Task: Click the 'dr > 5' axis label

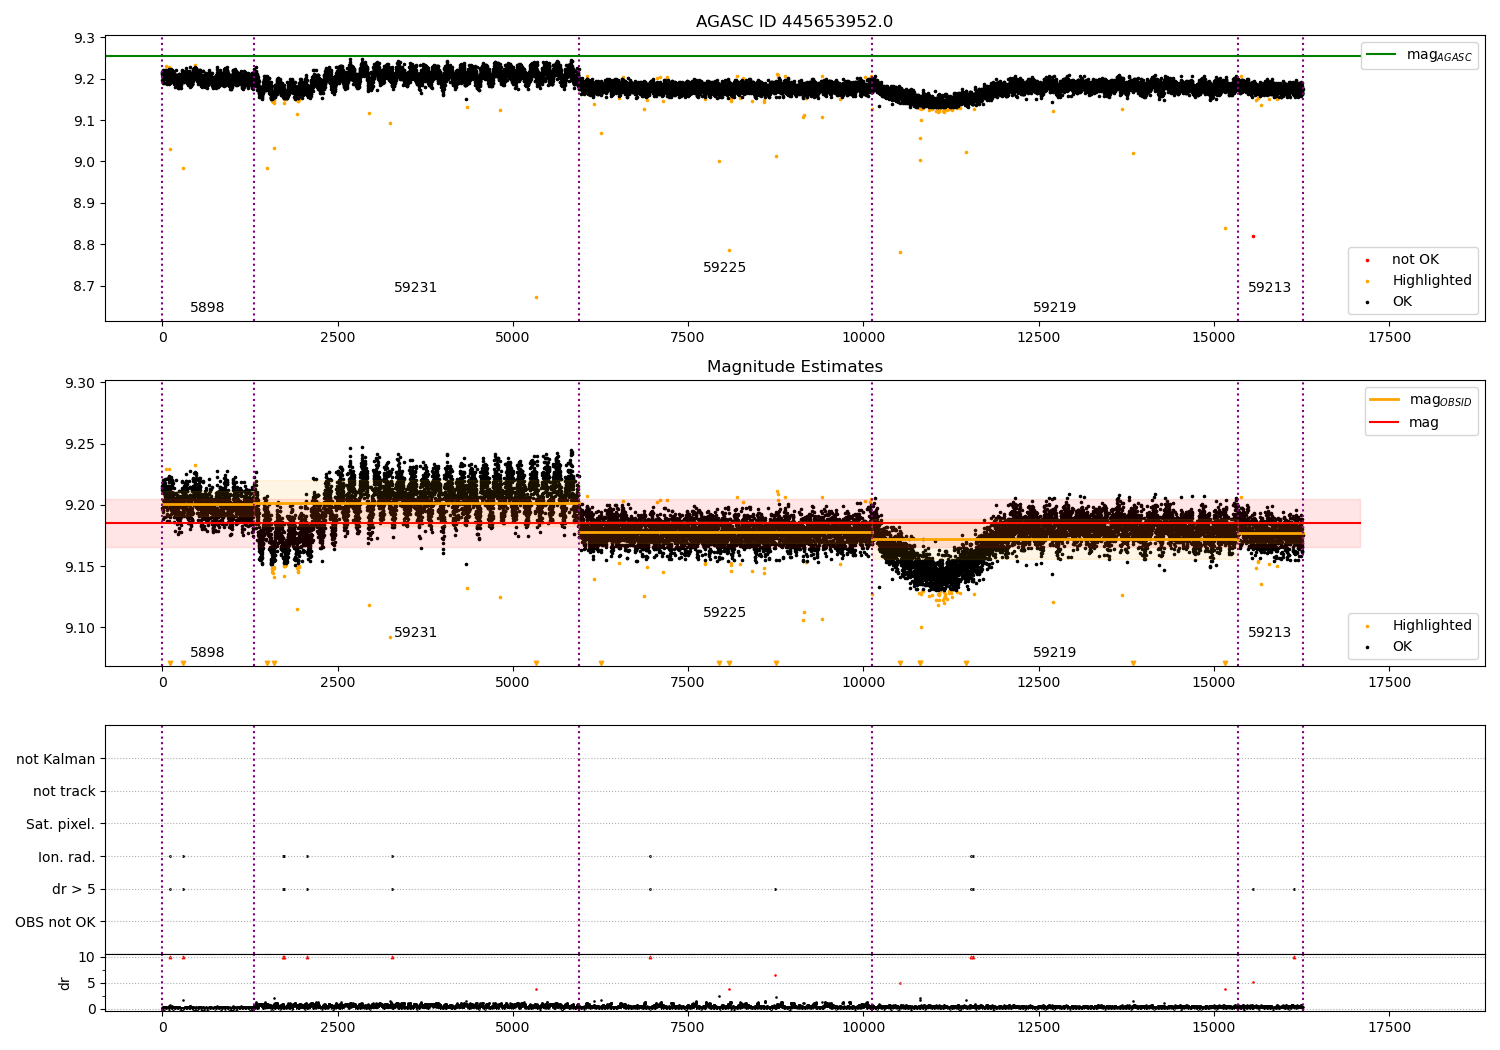Action: pos(74,890)
